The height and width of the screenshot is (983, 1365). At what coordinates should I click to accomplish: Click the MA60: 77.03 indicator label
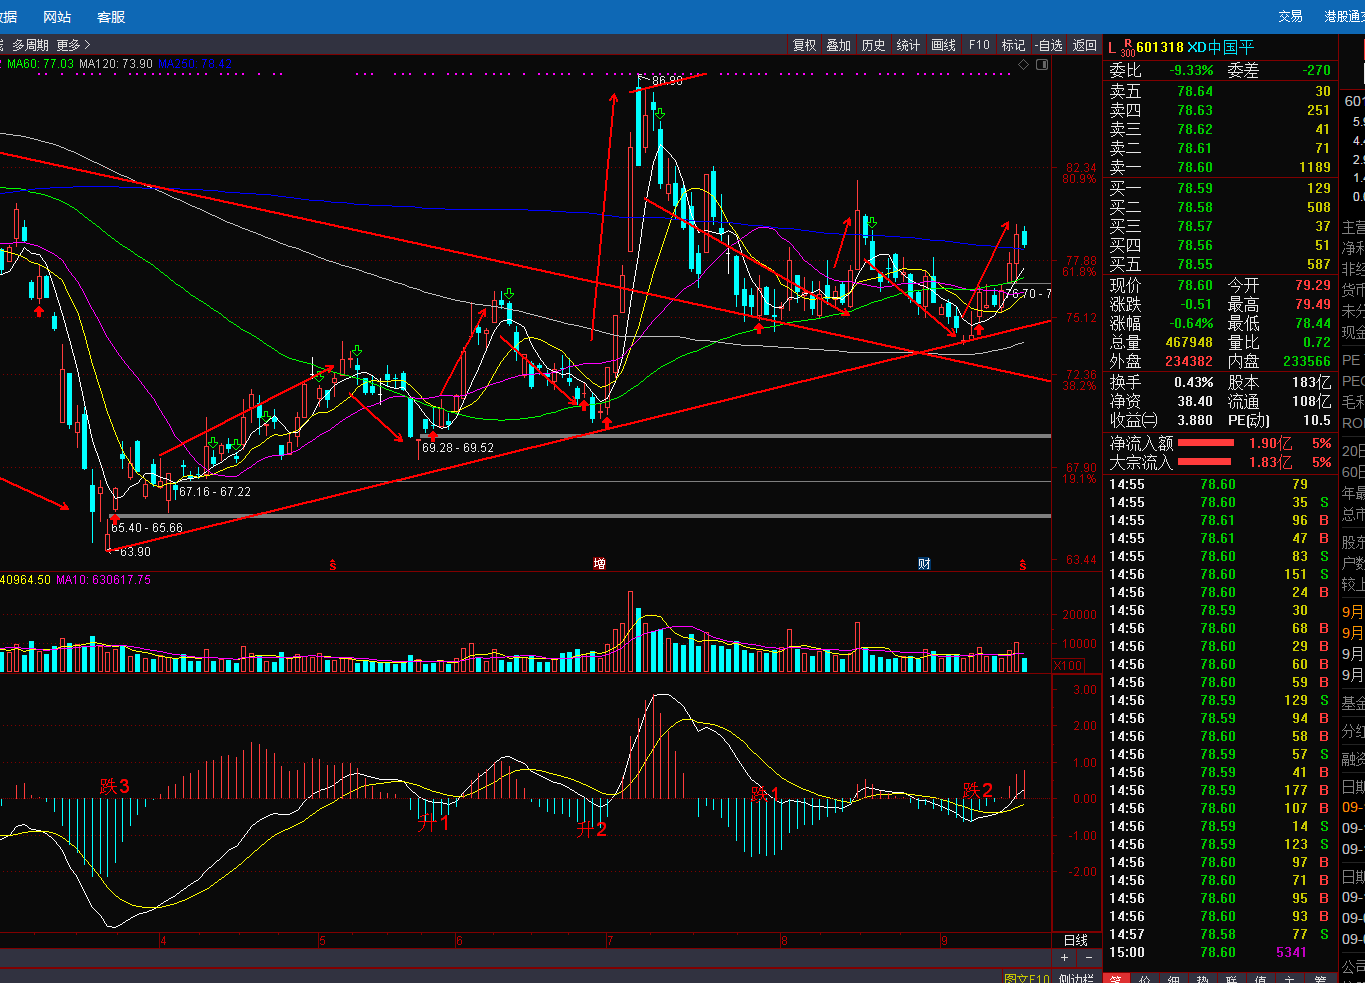(41, 64)
